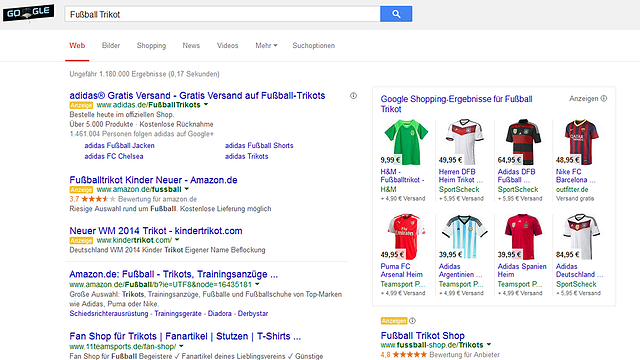This screenshot has height=360, width=640.
Task: Switch to the Web tab
Action: pyautogui.click(x=77, y=46)
